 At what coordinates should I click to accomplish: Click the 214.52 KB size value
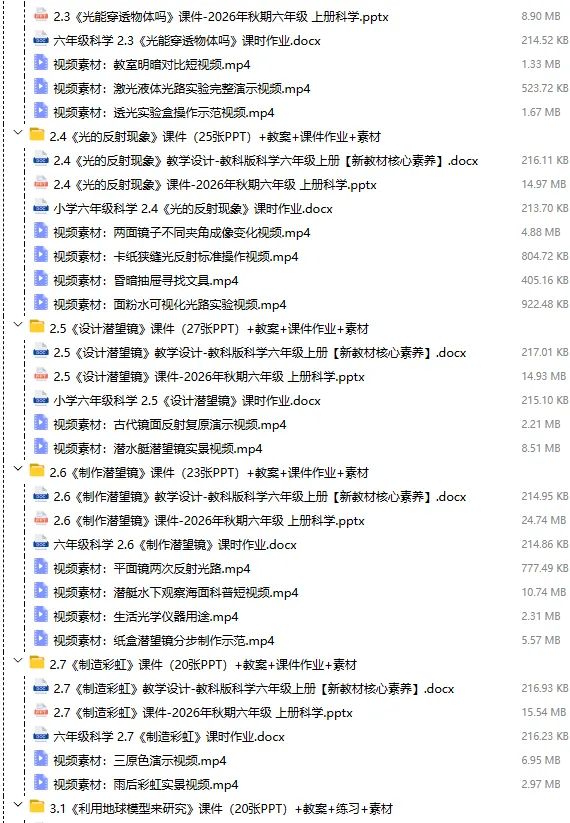click(x=545, y=40)
